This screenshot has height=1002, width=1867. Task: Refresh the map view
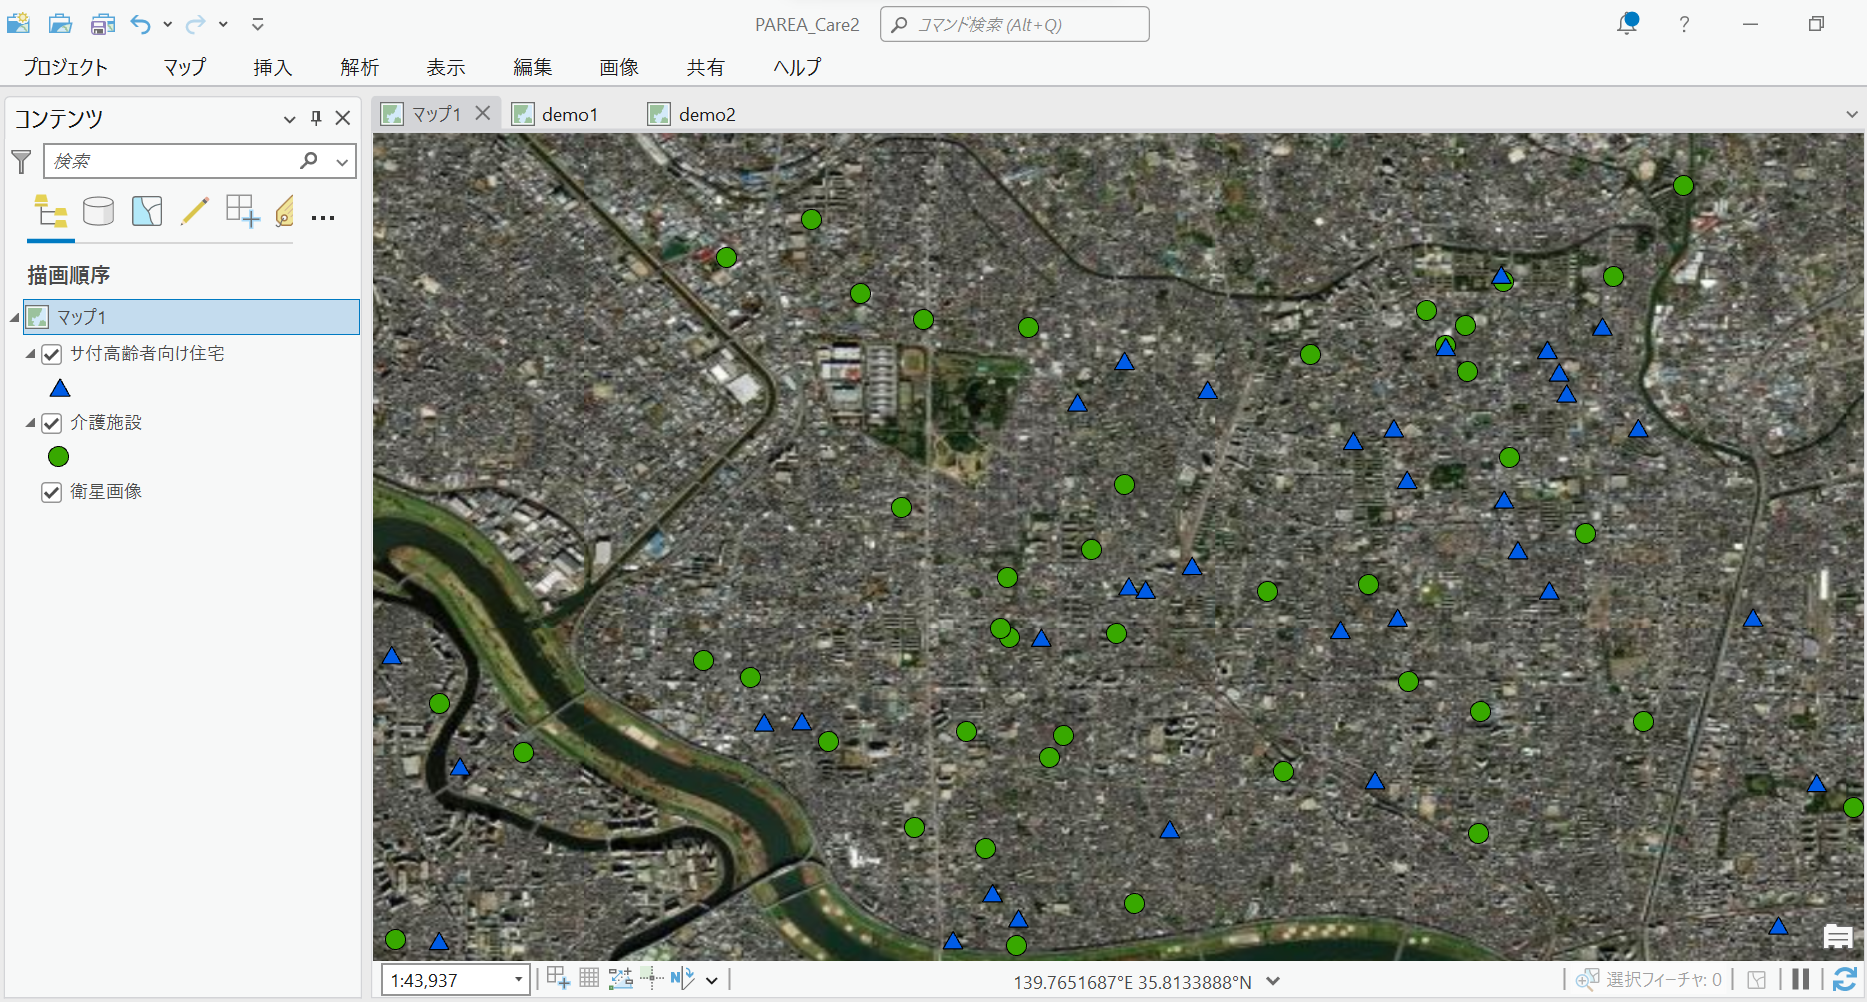tap(1846, 979)
